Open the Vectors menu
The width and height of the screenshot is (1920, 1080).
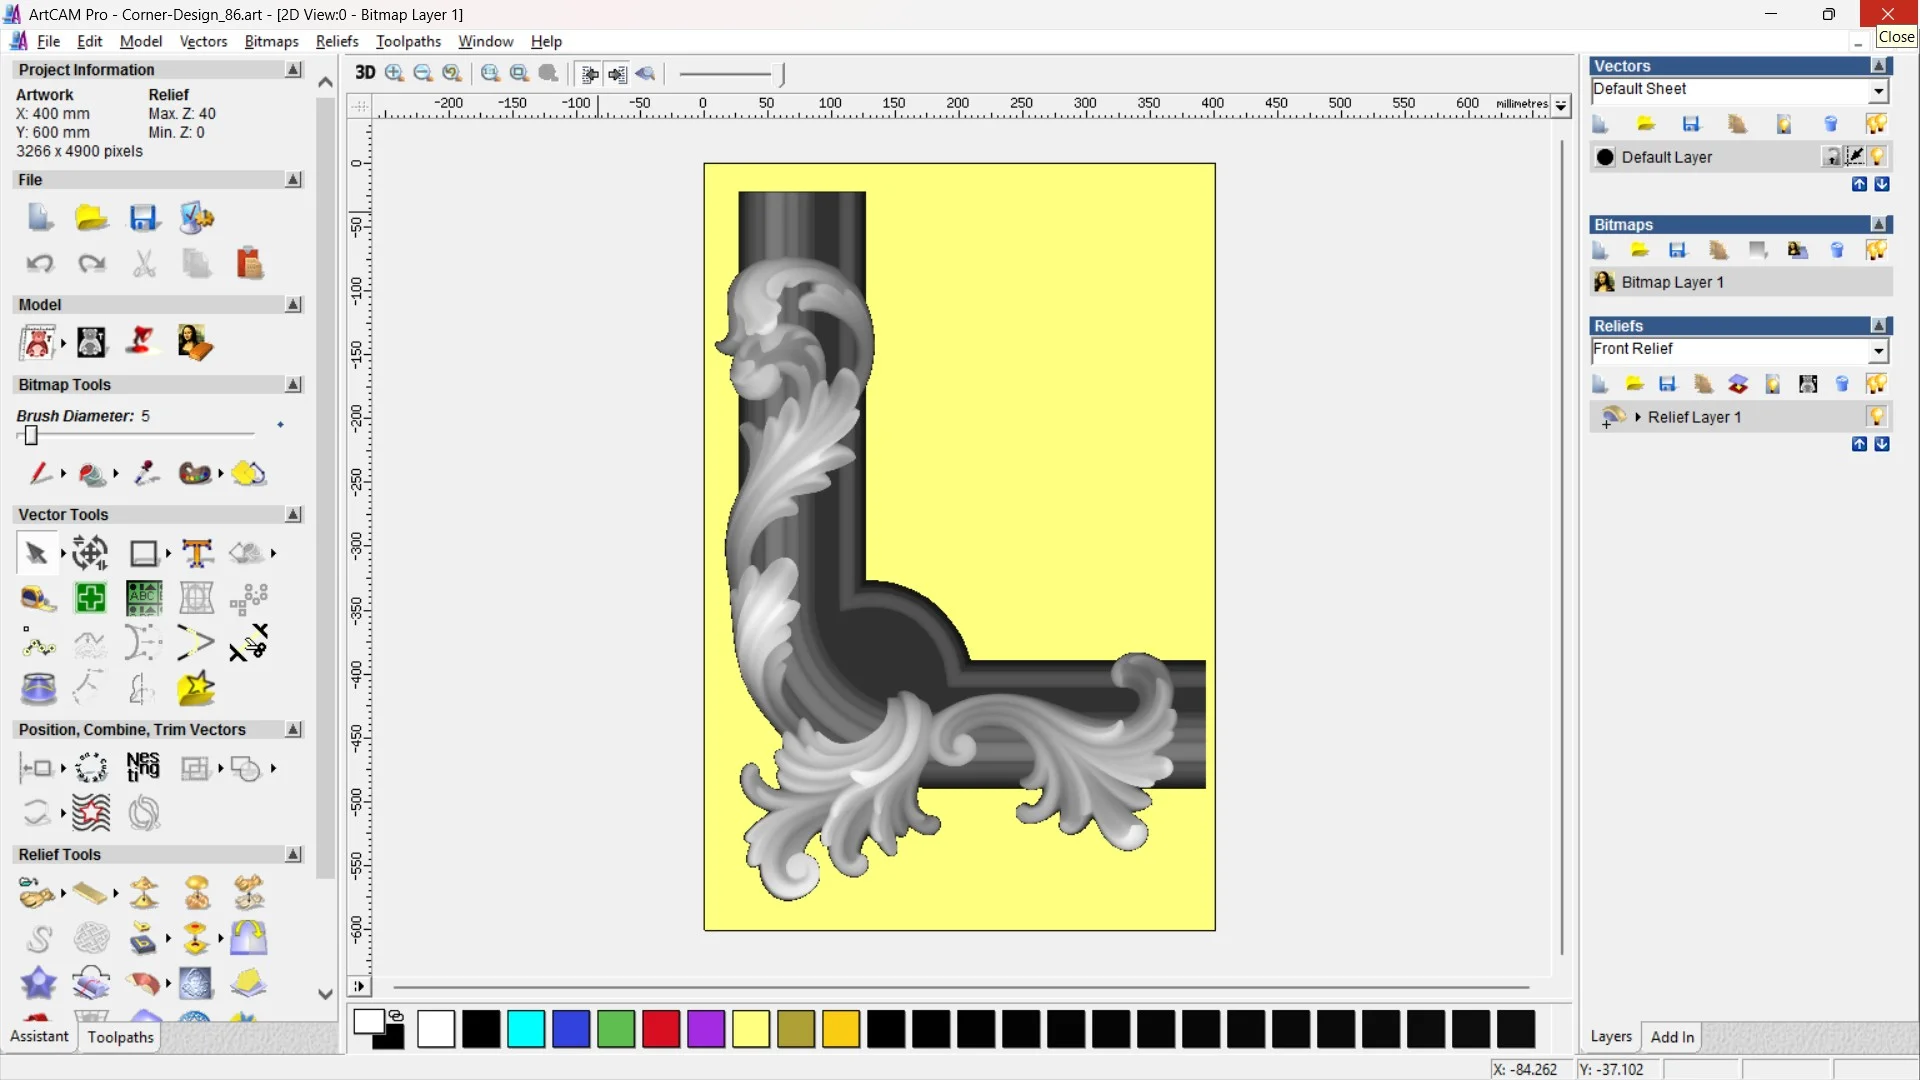[x=203, y=41]
